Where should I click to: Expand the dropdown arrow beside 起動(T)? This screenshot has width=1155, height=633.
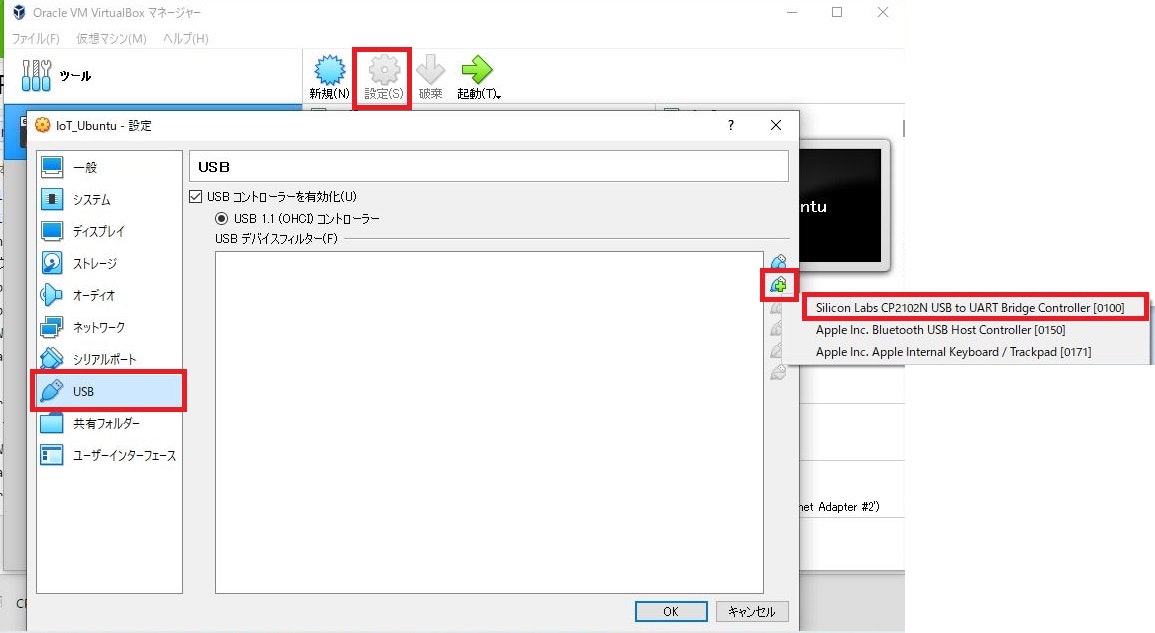coord(499,95)
